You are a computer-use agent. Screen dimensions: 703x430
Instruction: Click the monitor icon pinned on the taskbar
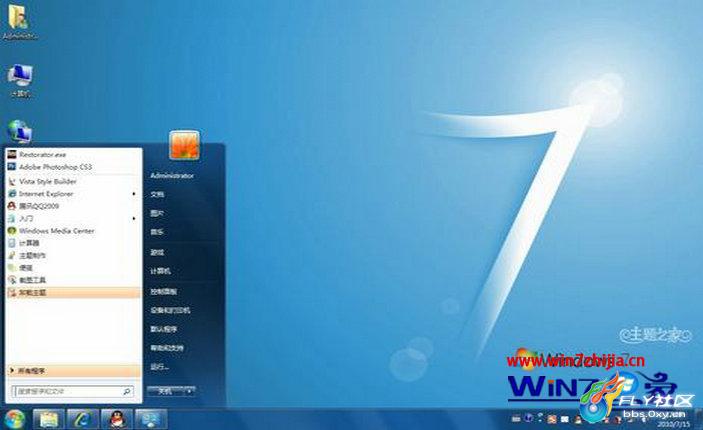tap(151, 420)
